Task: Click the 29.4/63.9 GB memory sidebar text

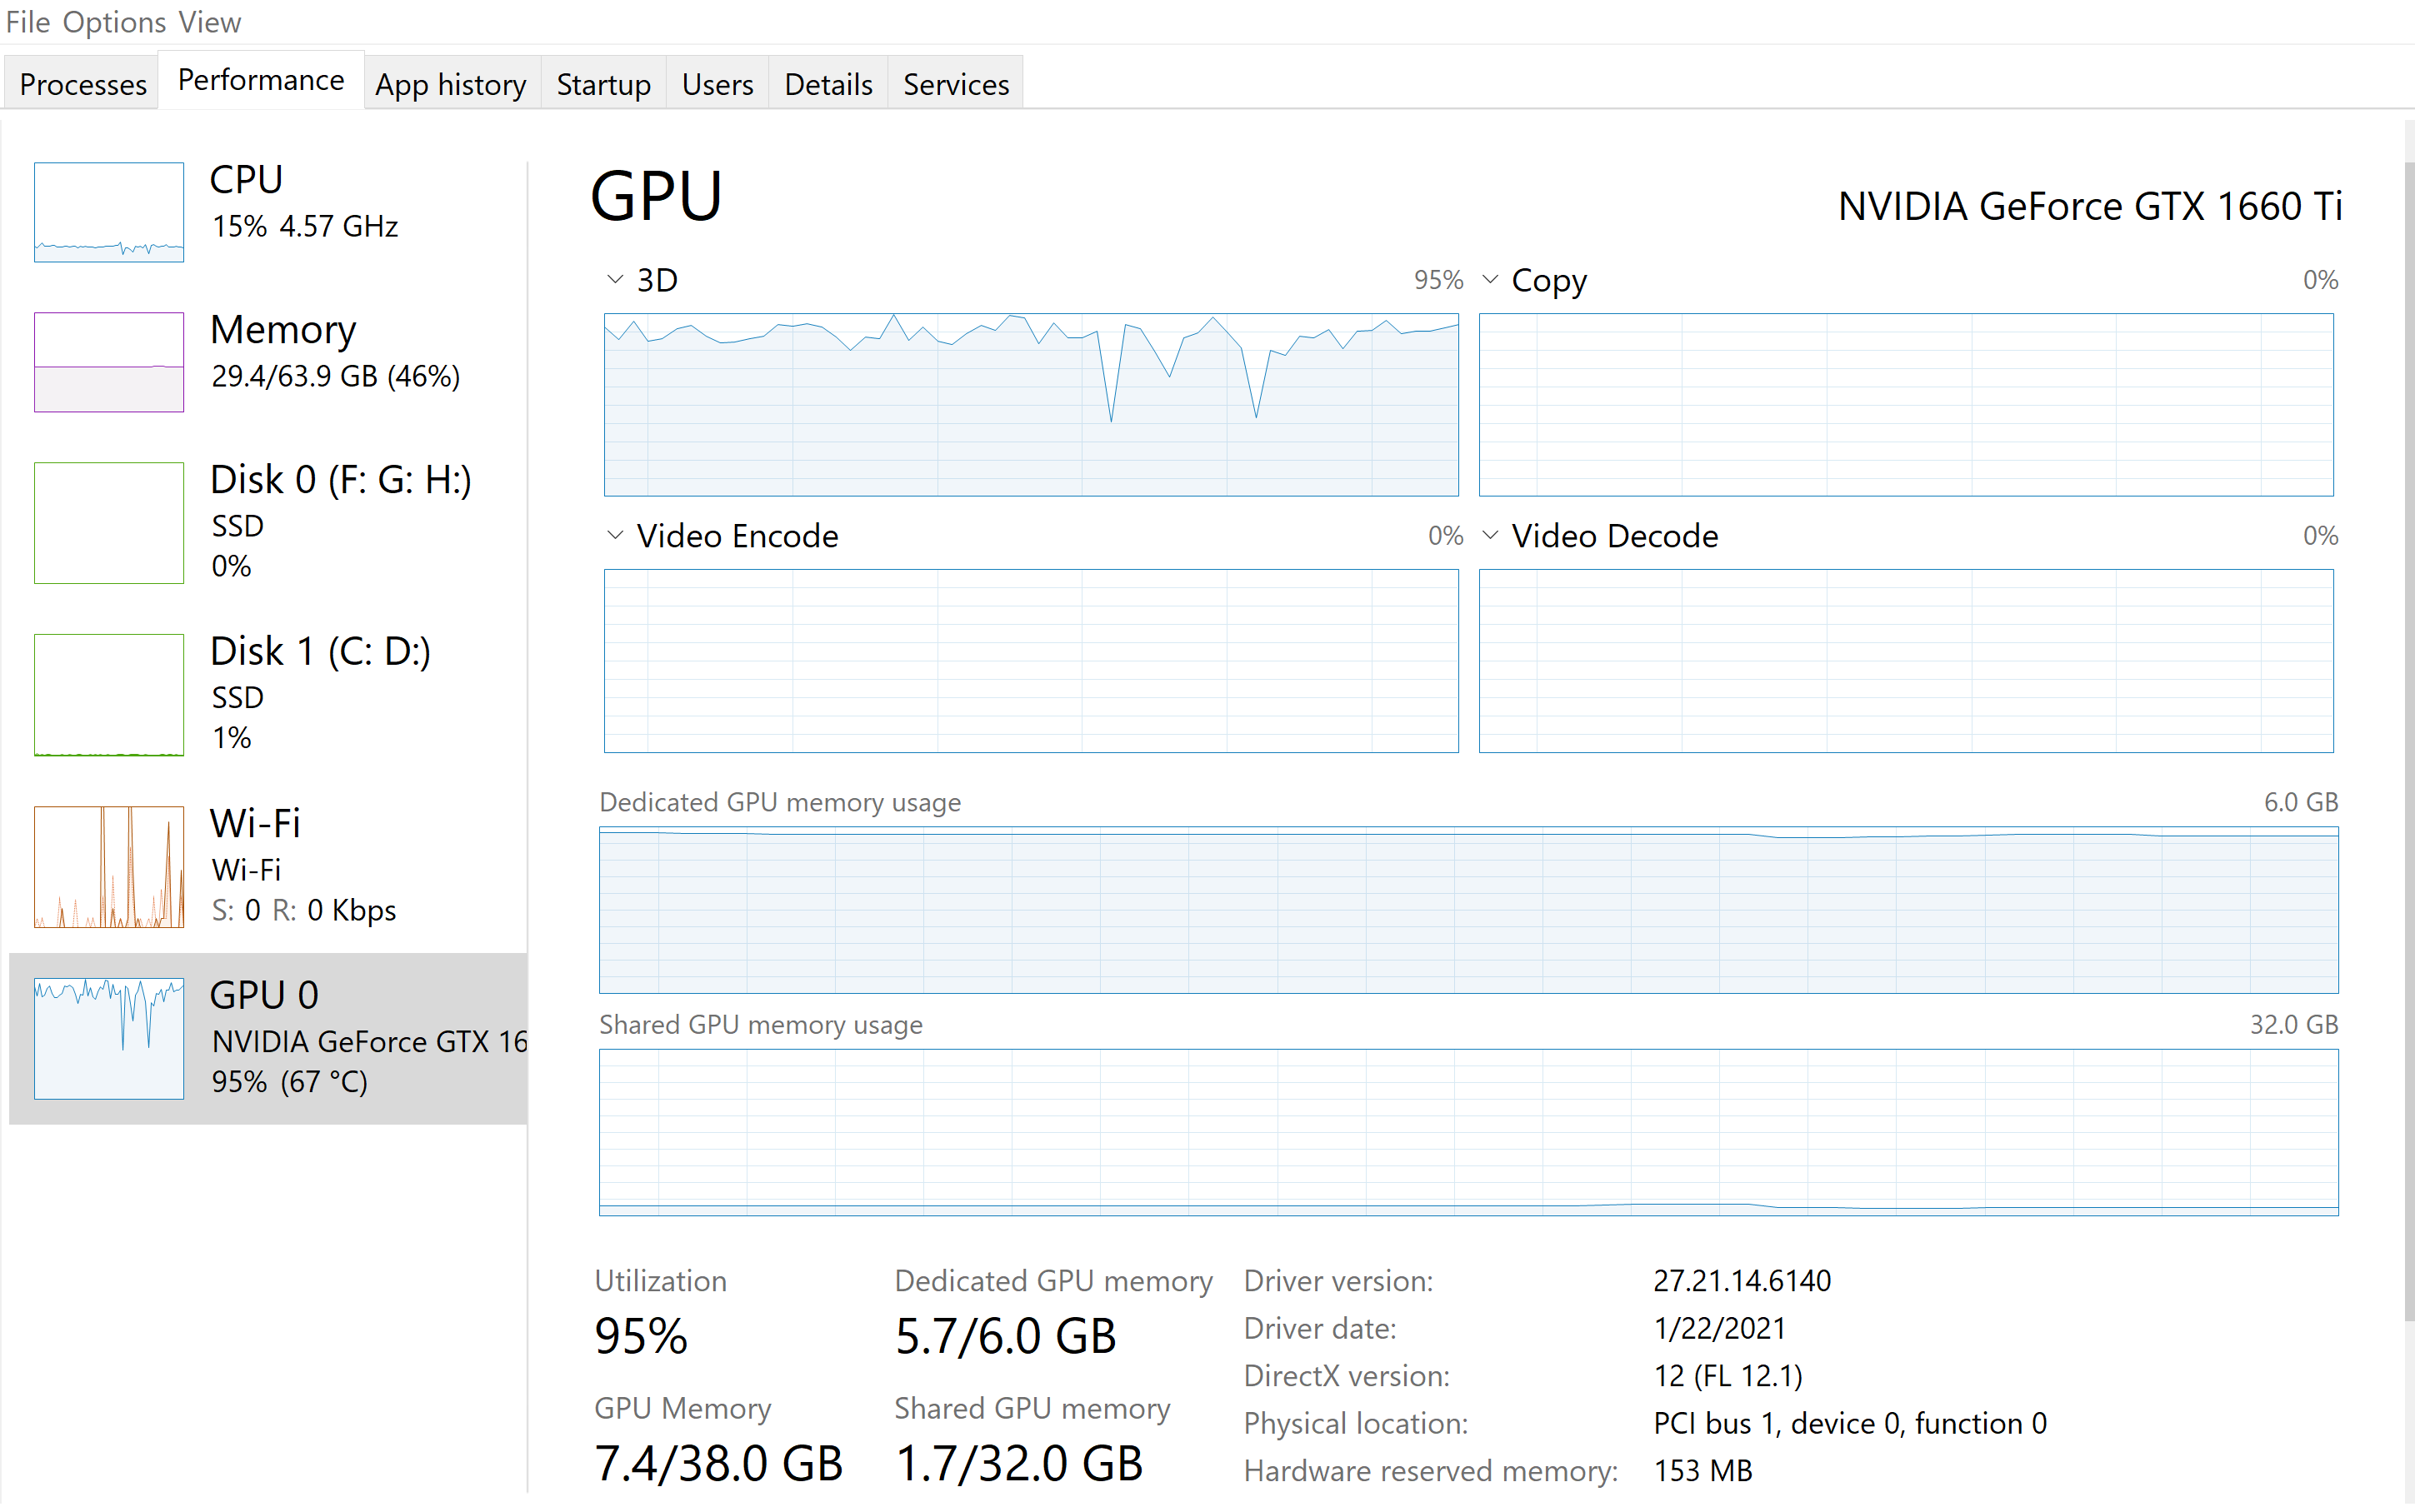Action: tap(336, 376)
